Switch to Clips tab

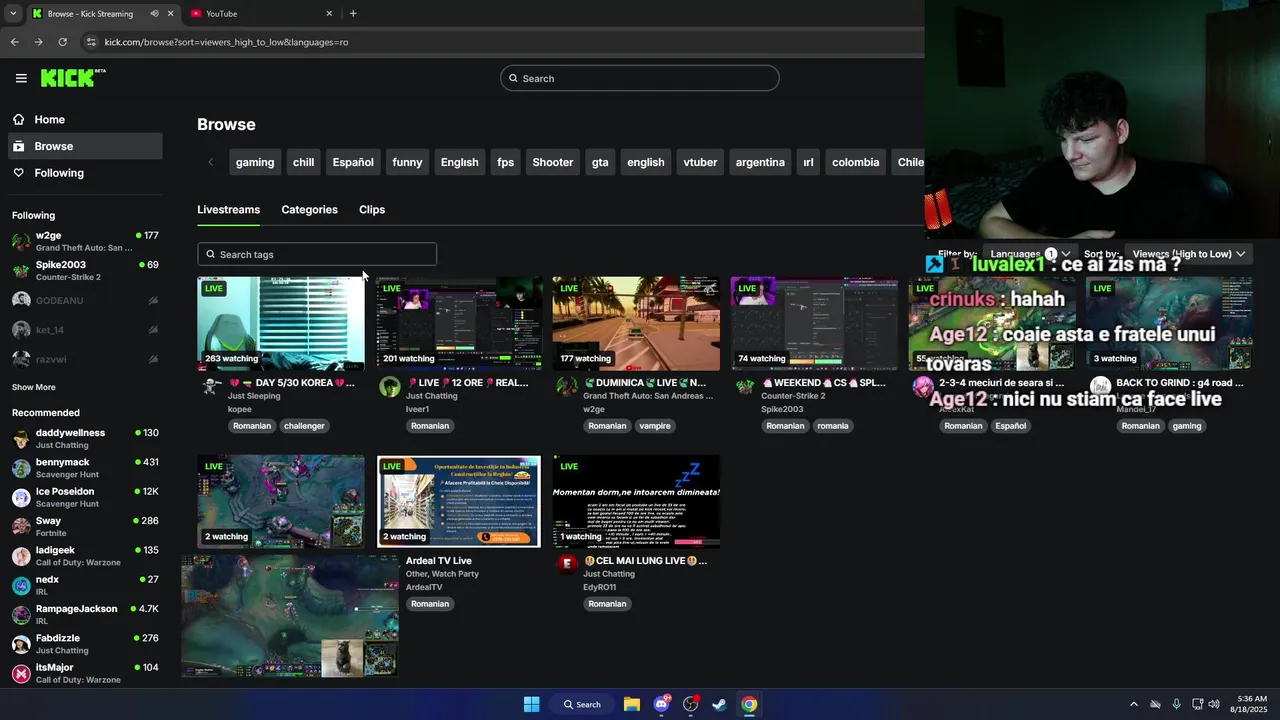point(372,210)
